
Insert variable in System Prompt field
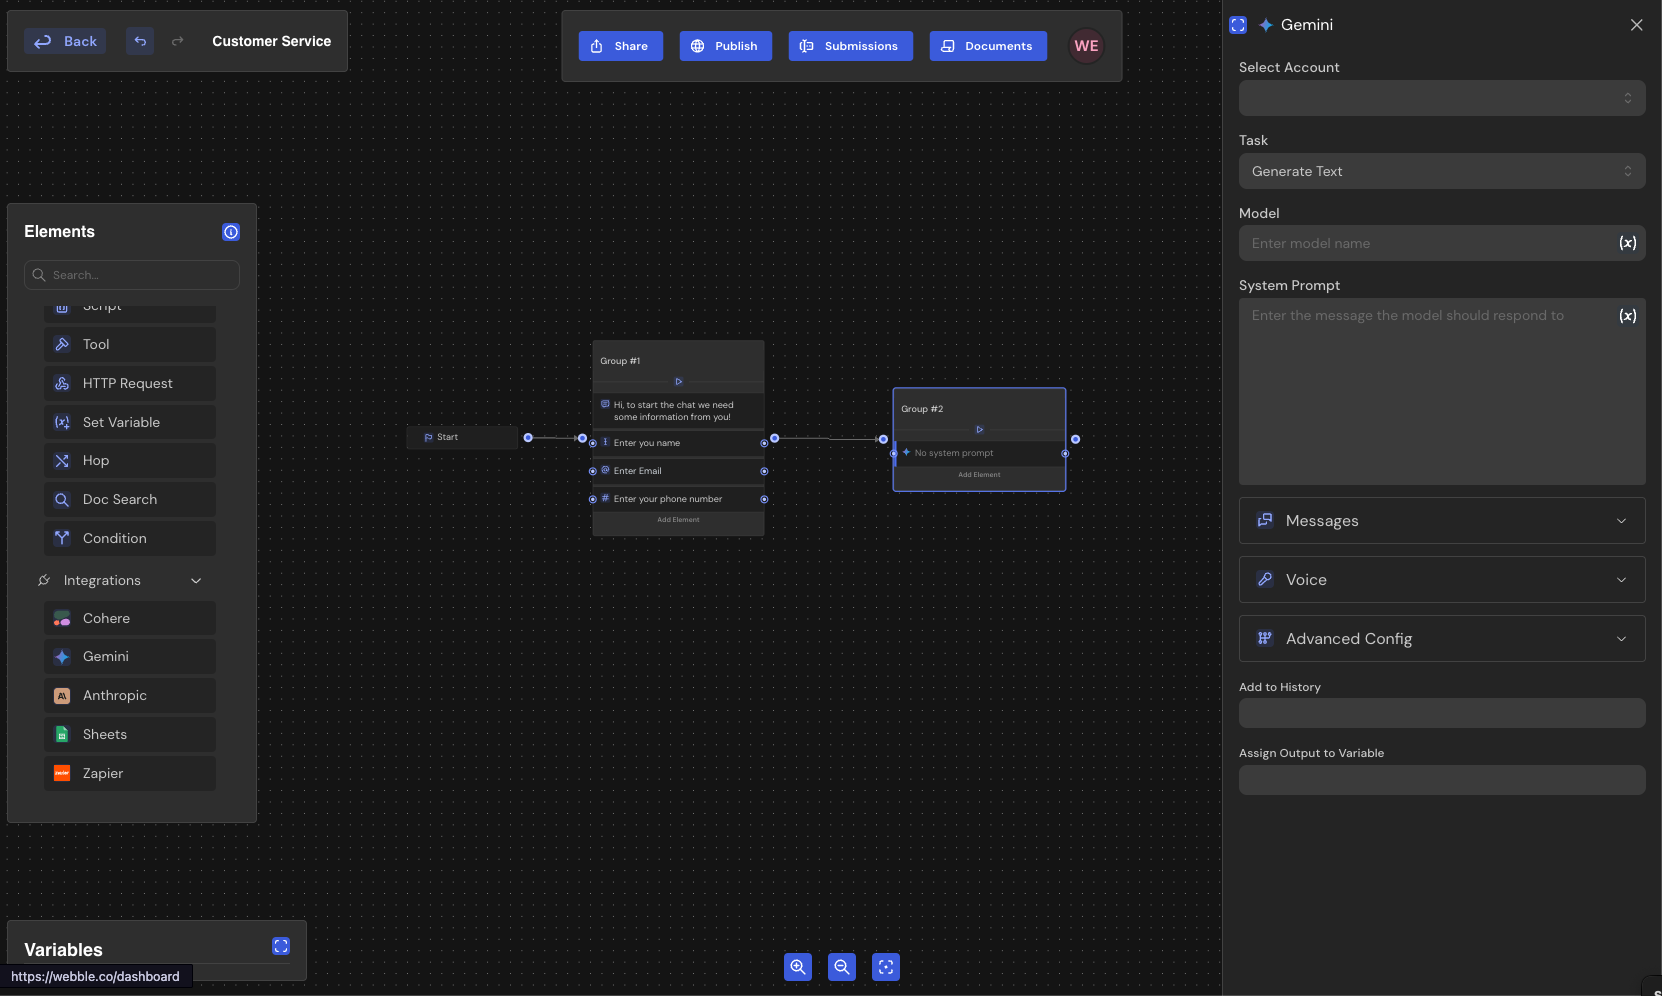coord(1627,316)
